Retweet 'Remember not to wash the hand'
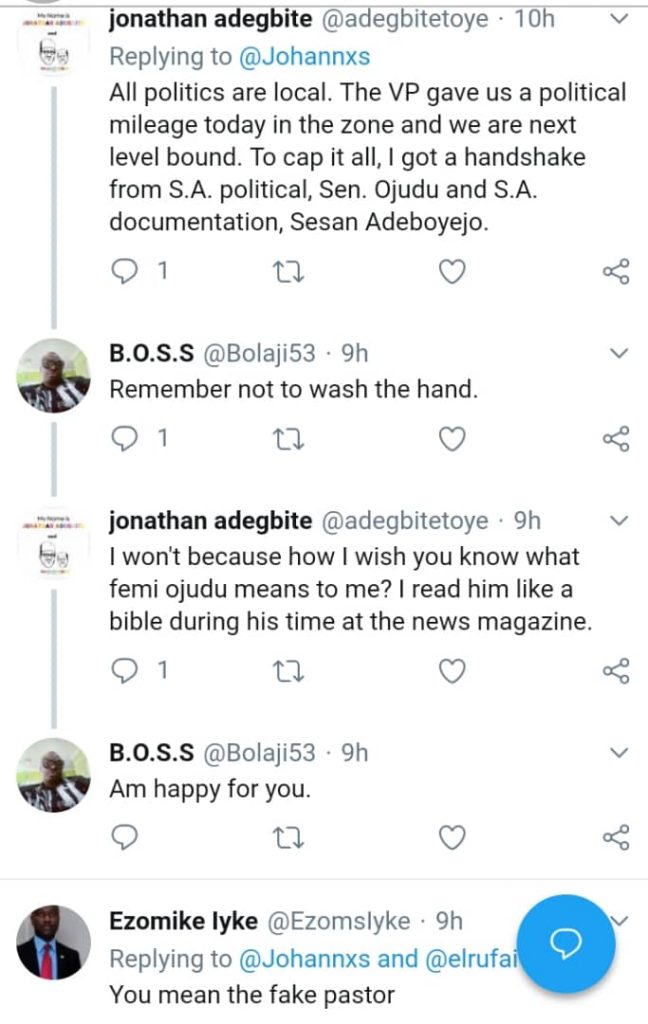The height and width of the screenshot is (1024, 648). (x=289, y=438)
